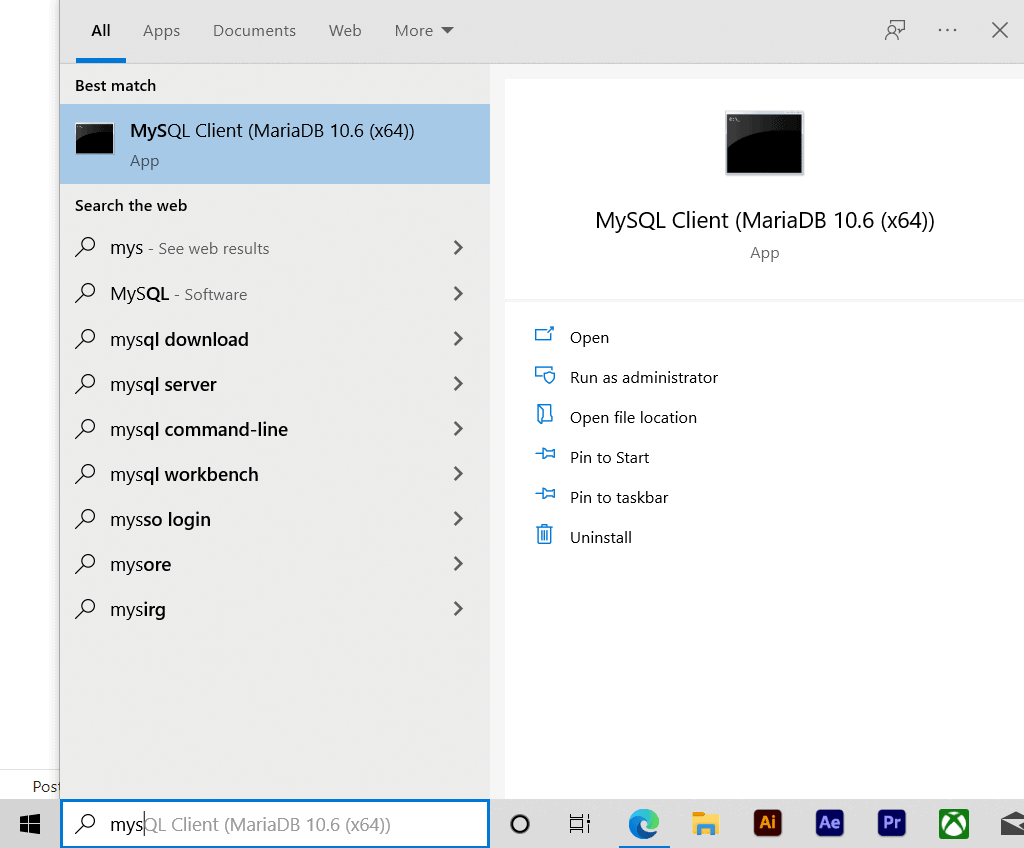Choose Open file location
The image size is (1024, 848).
pos(633,417)
